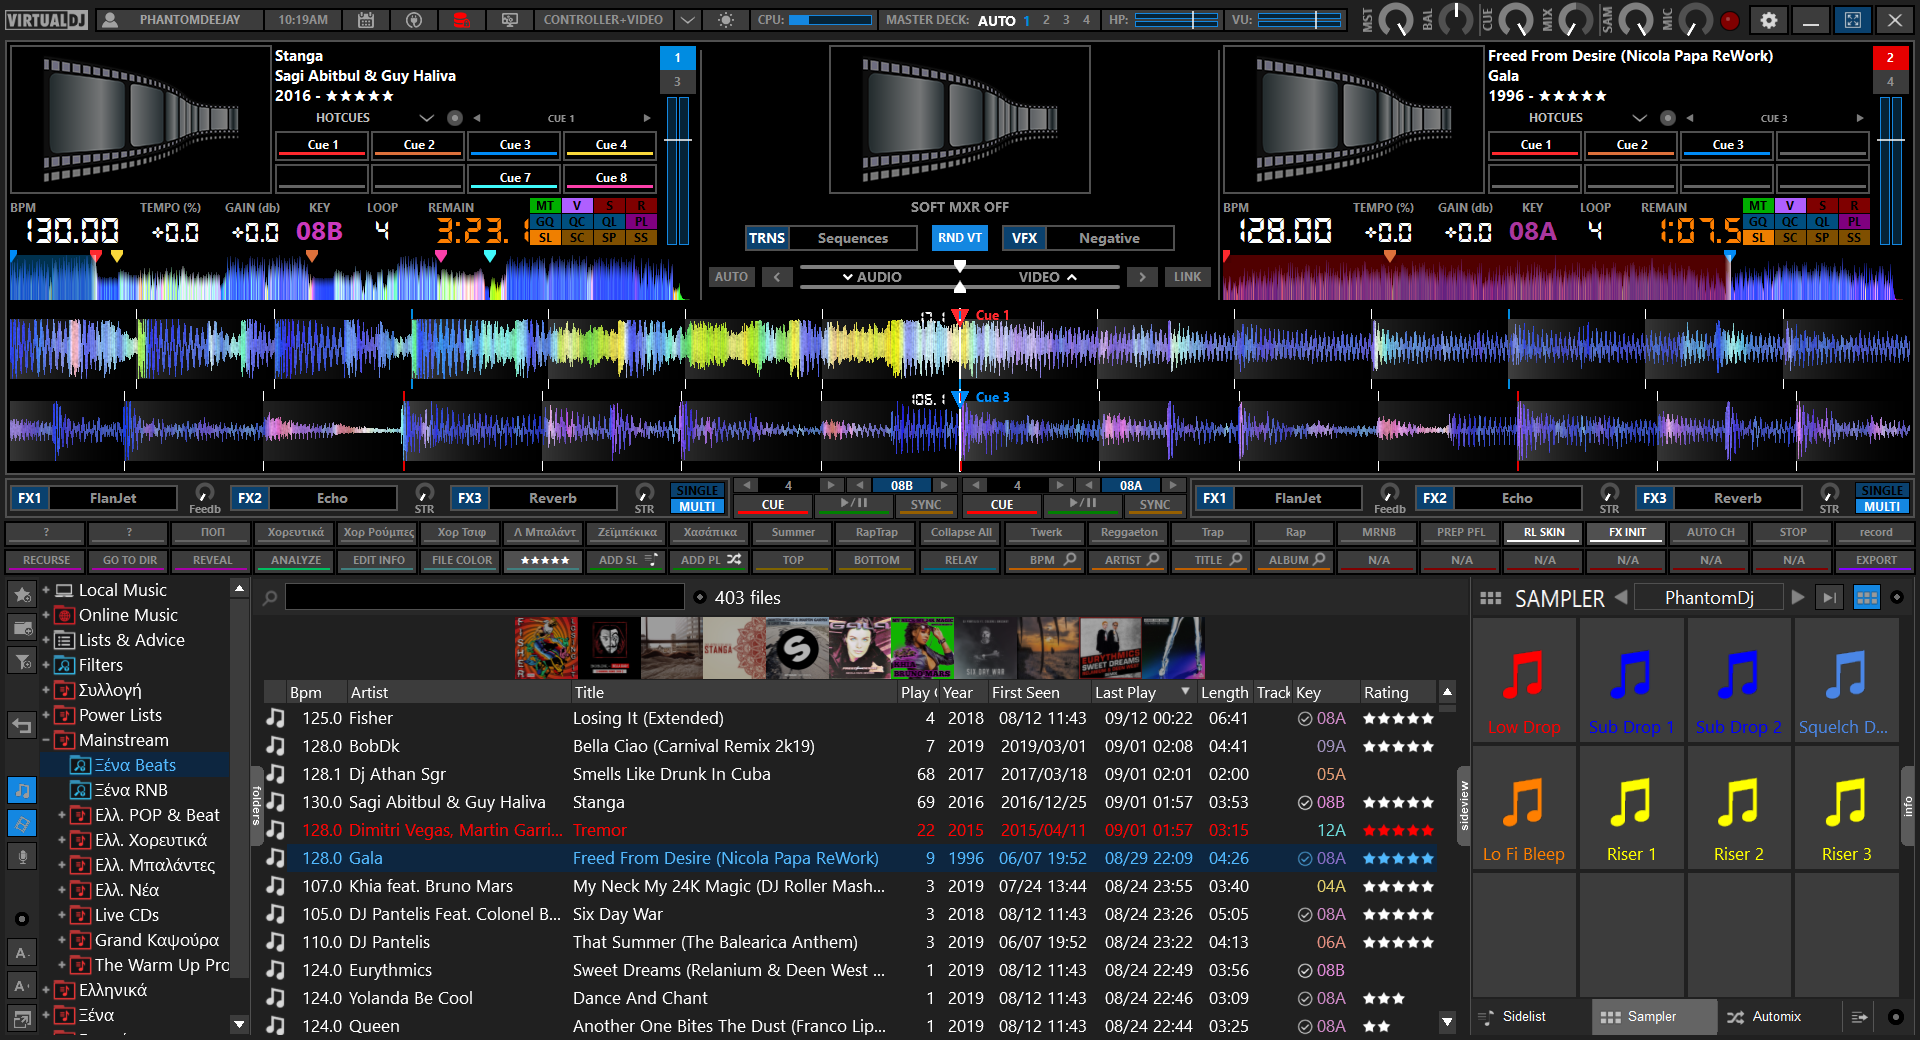This screenshot has height=1040, width=1920.
Task: Trigger the Squelch D... sampler pad
Action: 1846,680
